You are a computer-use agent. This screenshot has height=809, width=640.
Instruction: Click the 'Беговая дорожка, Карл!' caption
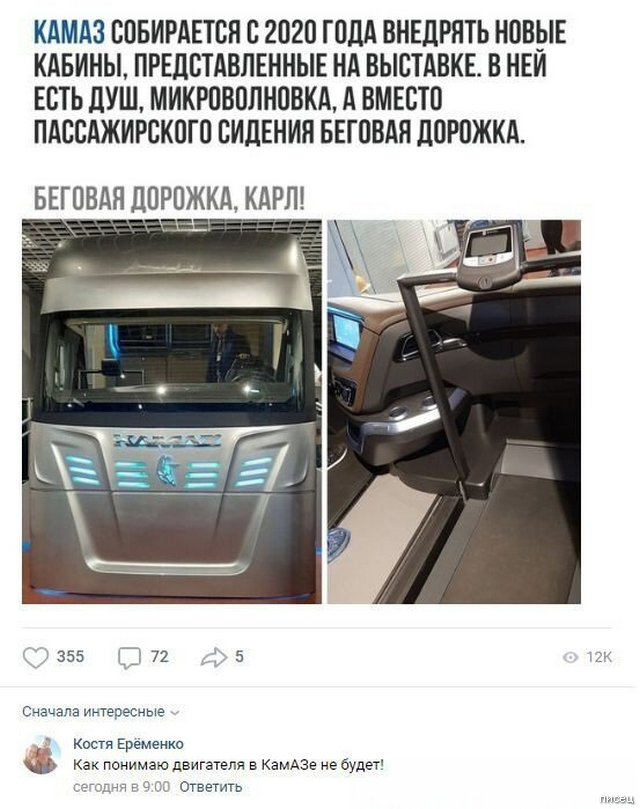click(x=169, y=198)
